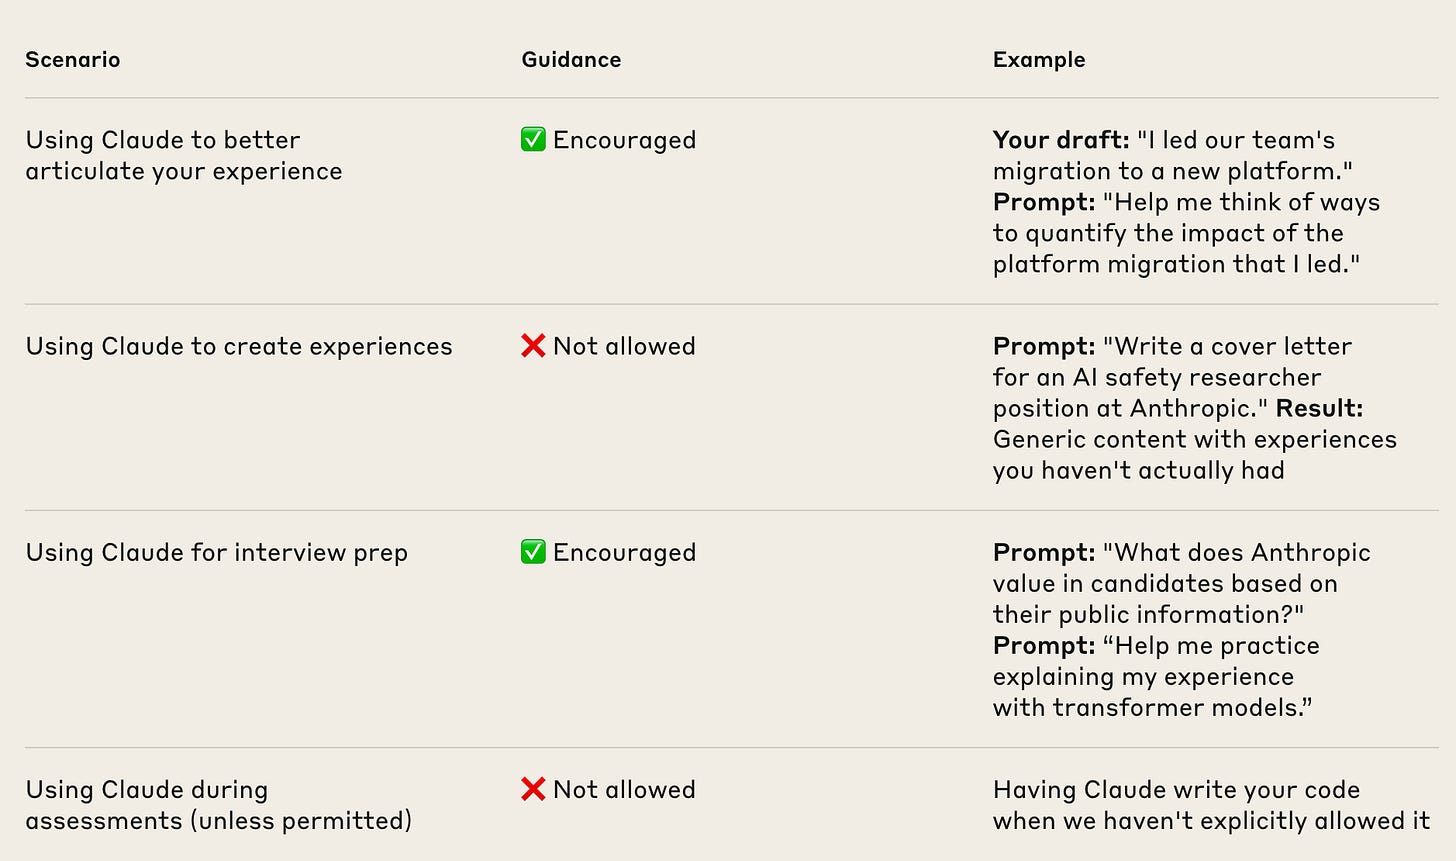Click the green checkmark beside first Encouraged
The width and height of the screenshot is (1456, 861).
[x=533, y=140]
